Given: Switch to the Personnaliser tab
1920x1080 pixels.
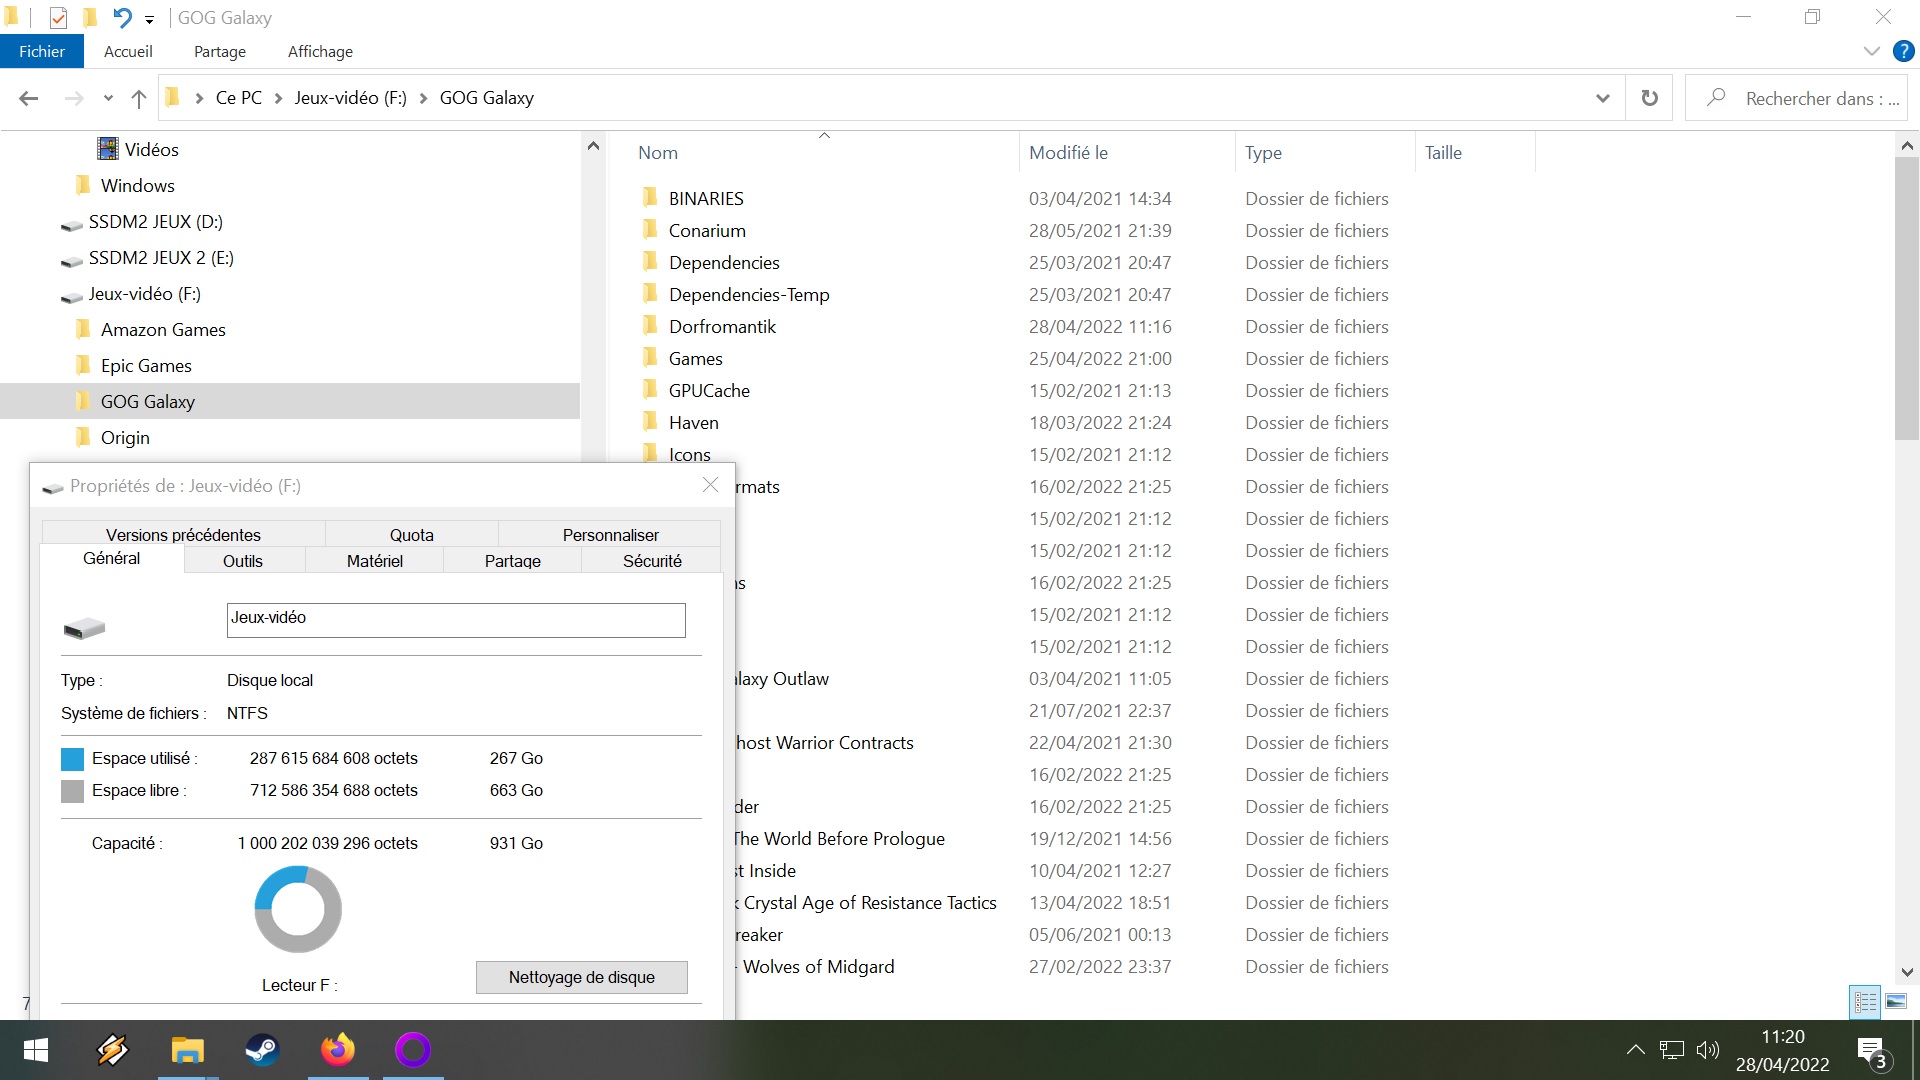Looking at the screenshot, I should [610, 535].
